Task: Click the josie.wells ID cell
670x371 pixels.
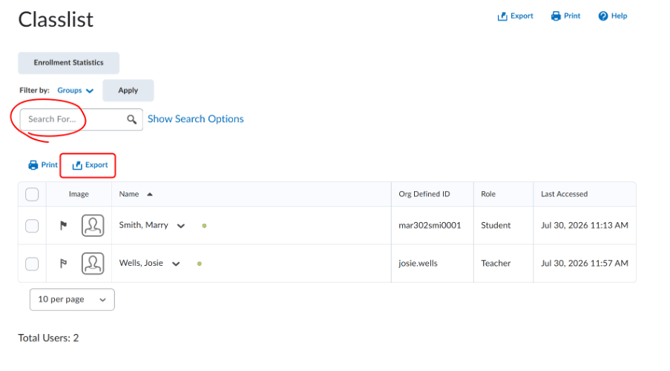Action: tap(418, 263)
